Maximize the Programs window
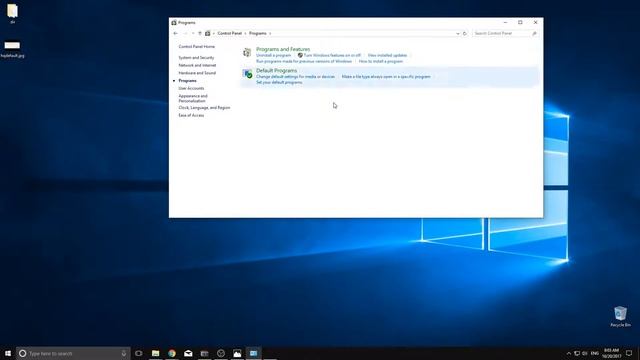The height and width of the screenshot is (360, 640). (520, 22)
